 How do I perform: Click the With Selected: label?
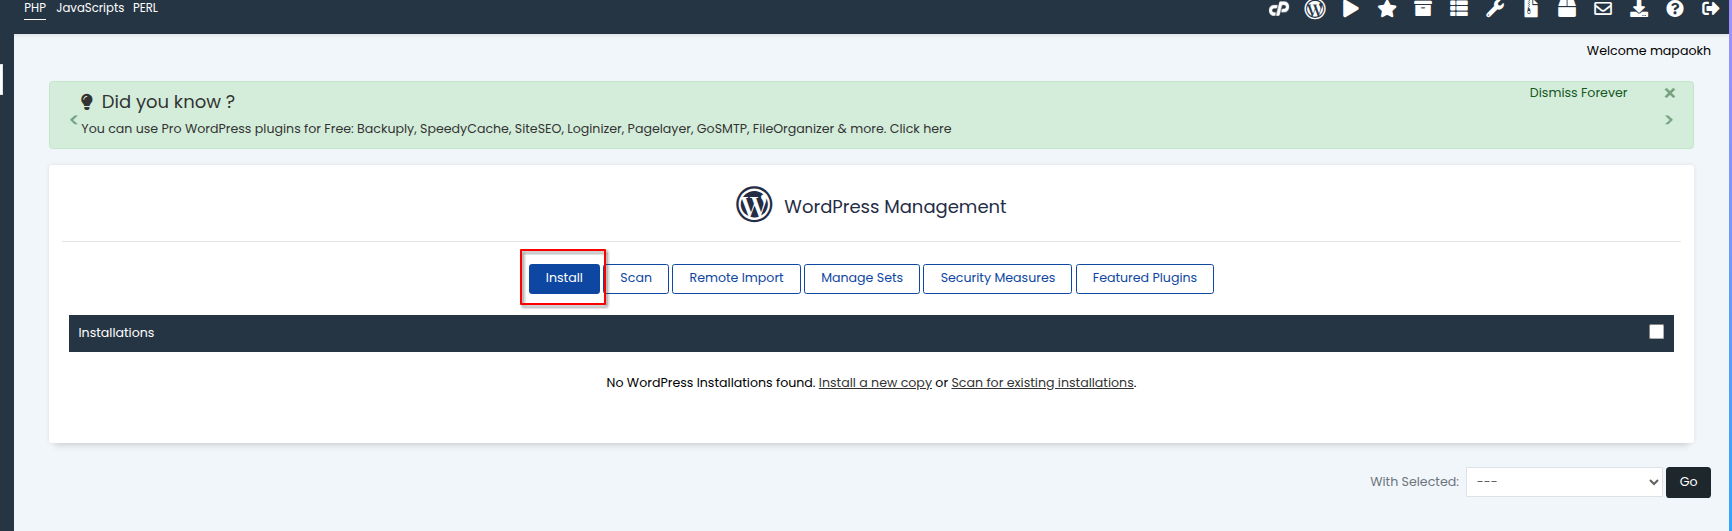click(x=1414, y=482)
